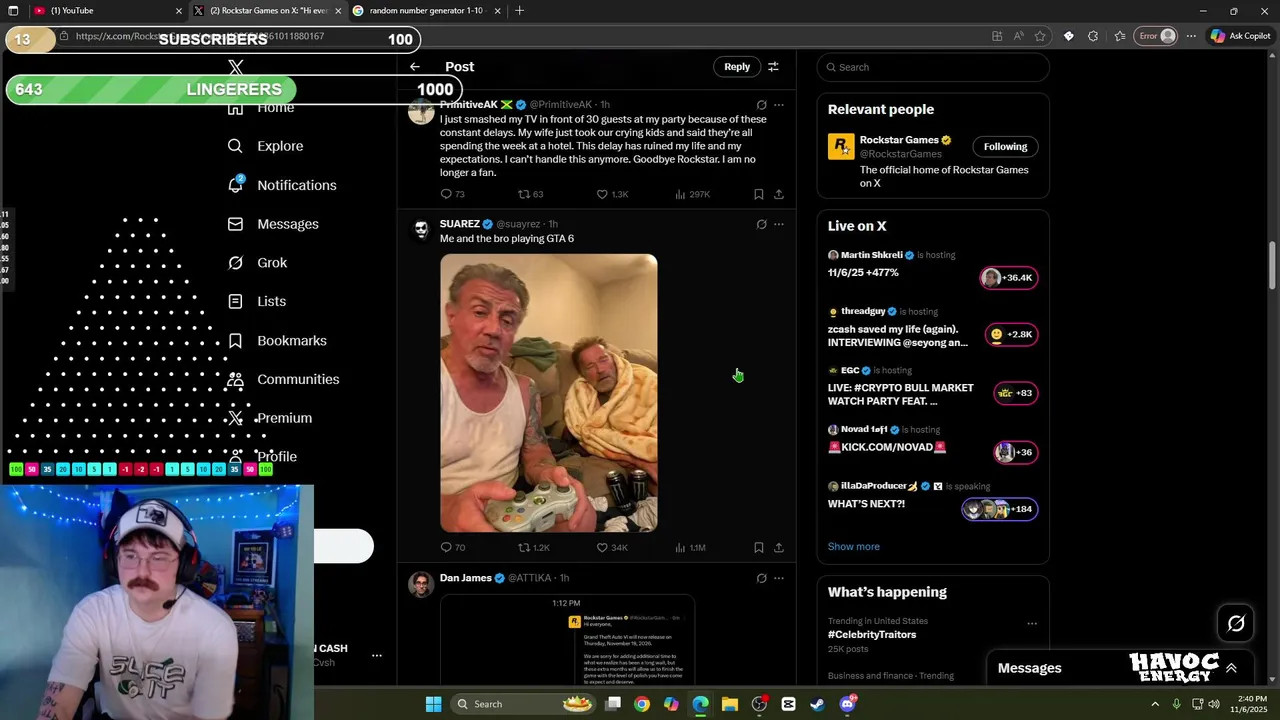Image resolution: width=1280 pixels, height=720 pixels.
Task: Open Steam from the Windows taskbar
Action: click(817, 704)
